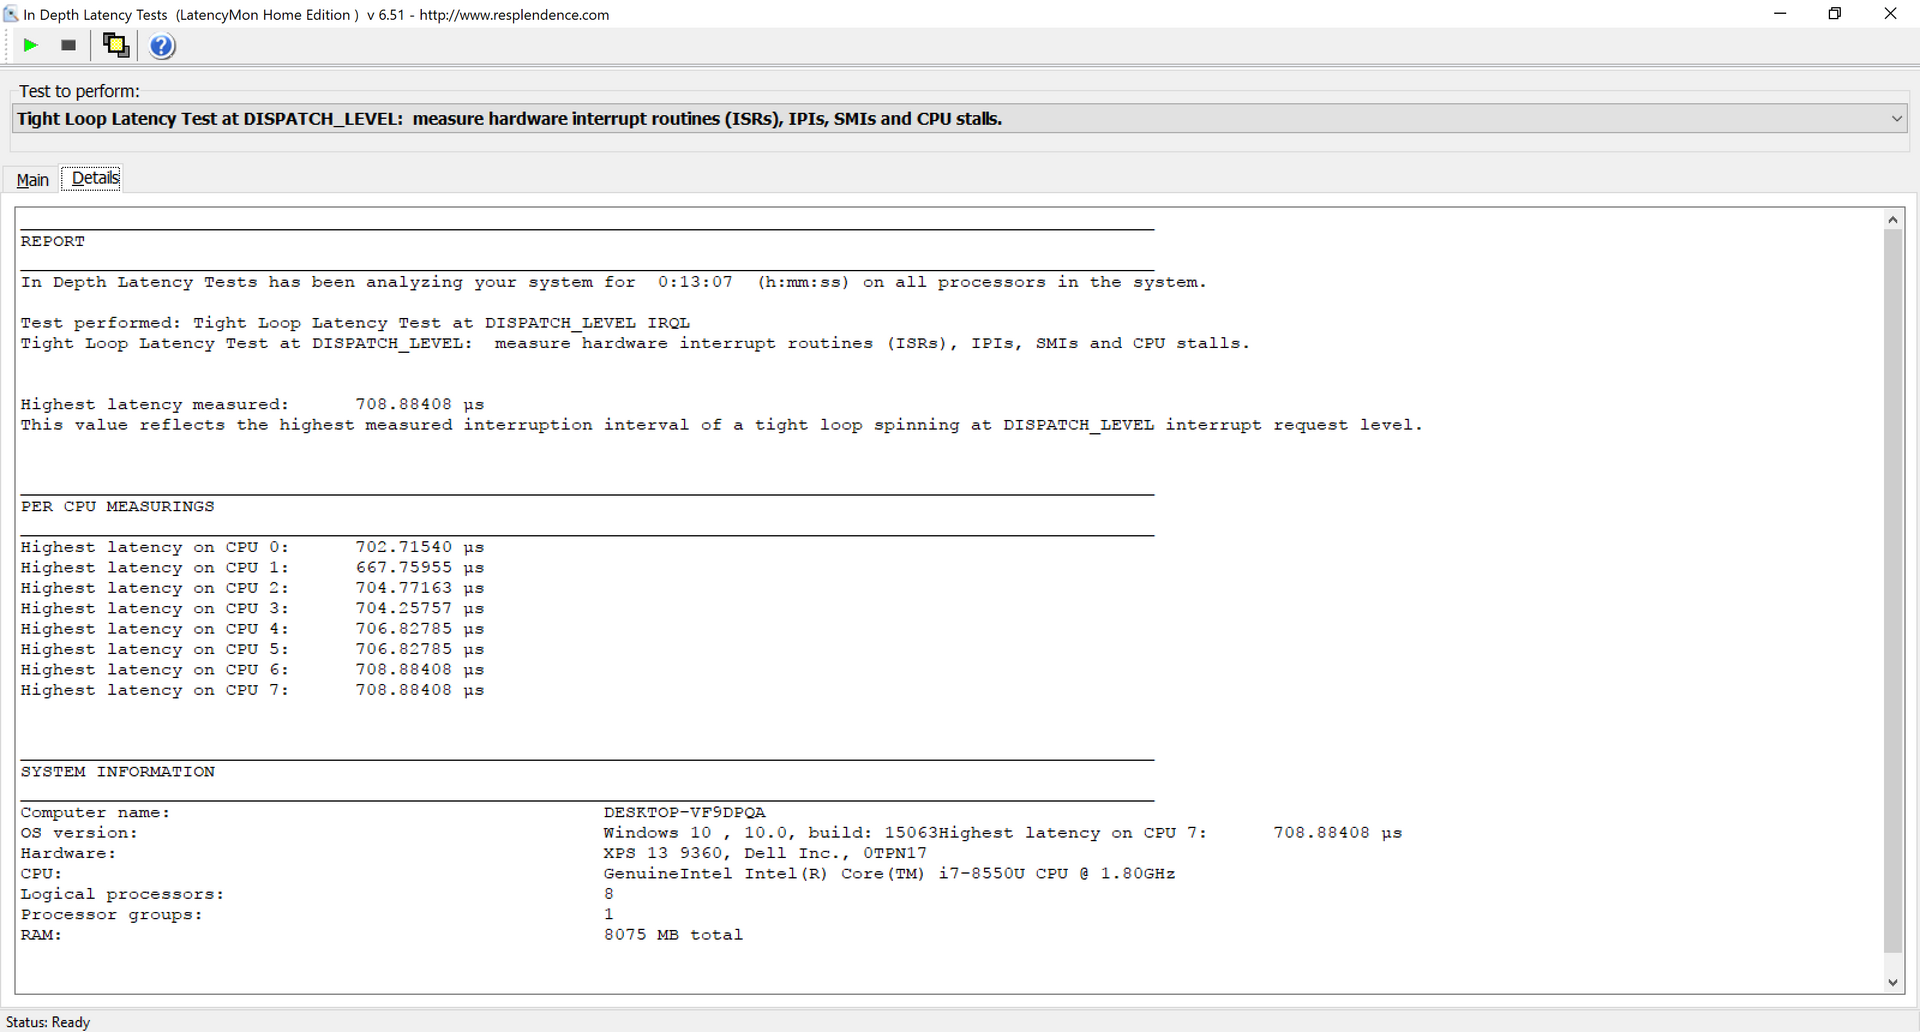Screen dimensions: 1920x1032
Task: Click the LatencyMon app icon in the title bar
Action: 11,14
